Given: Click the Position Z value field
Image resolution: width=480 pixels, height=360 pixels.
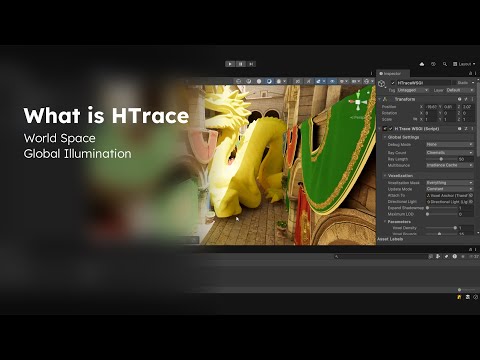Looking at the screenshot, I should click(468, 107).
